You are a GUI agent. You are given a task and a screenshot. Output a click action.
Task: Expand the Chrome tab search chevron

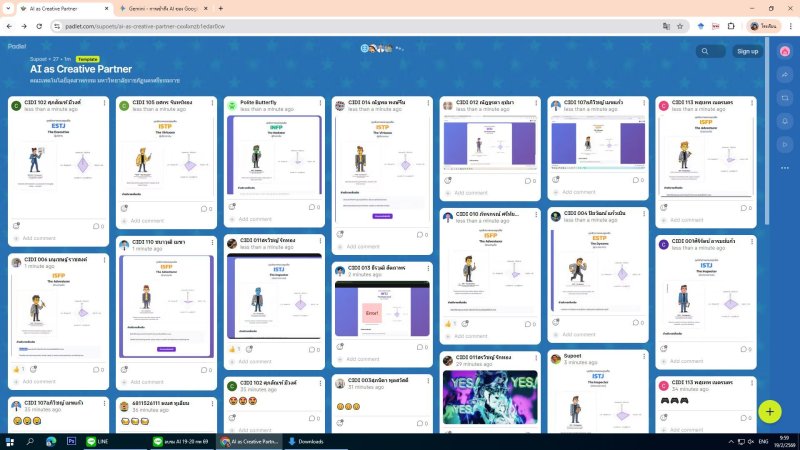pyautogui.click(x=11, y=8)
